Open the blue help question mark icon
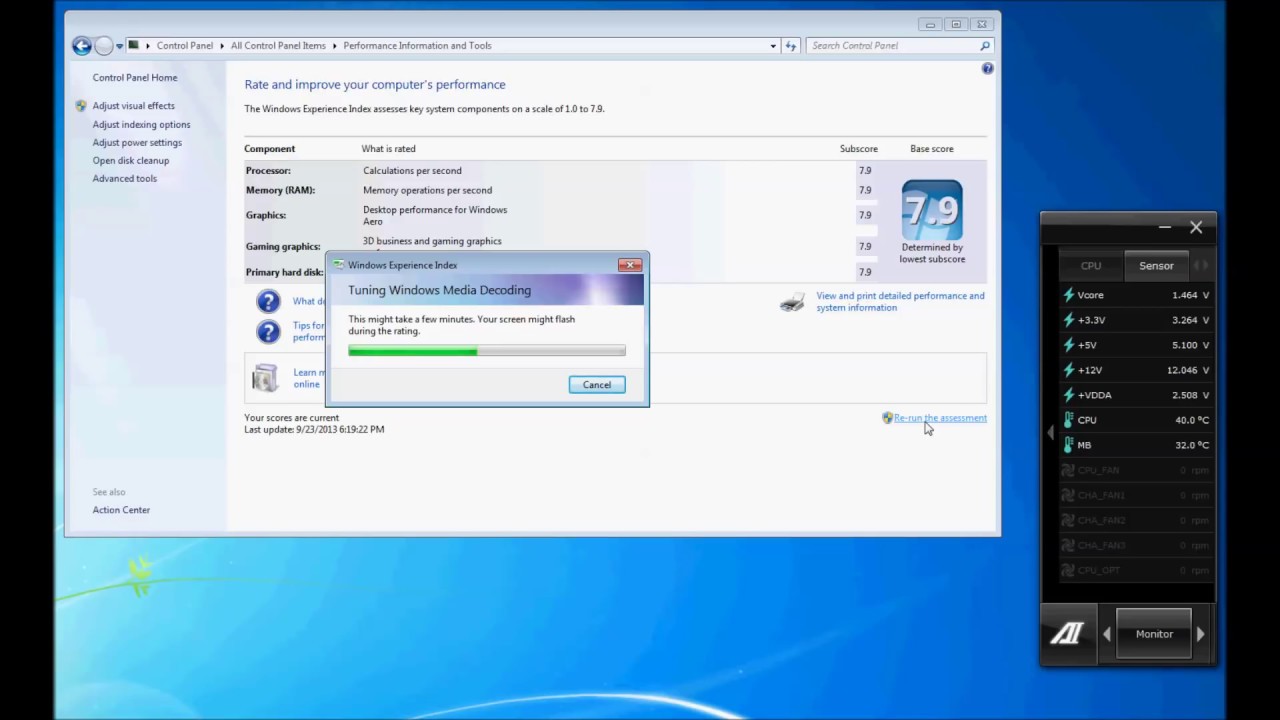Image resolution: width=1280 pixels, height=720 pixels. pyautogui.click(x=987, y=68)
